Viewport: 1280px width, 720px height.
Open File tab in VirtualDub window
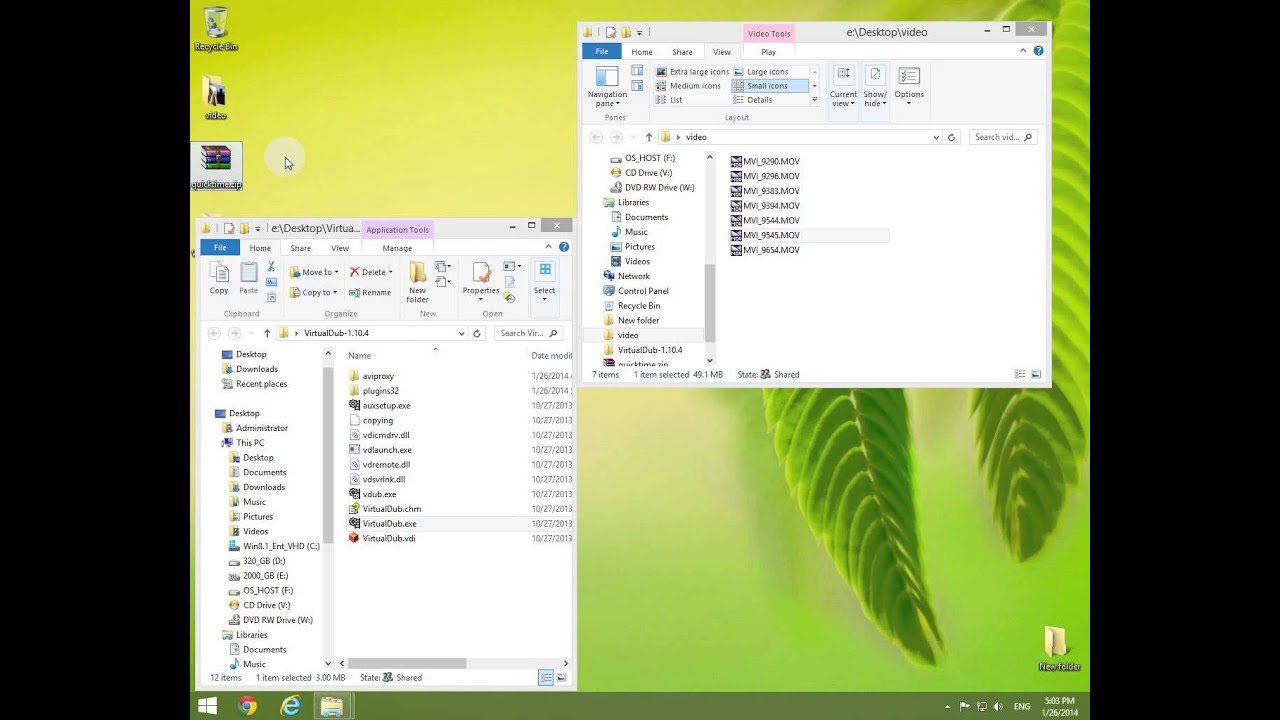tap(219, 248)
